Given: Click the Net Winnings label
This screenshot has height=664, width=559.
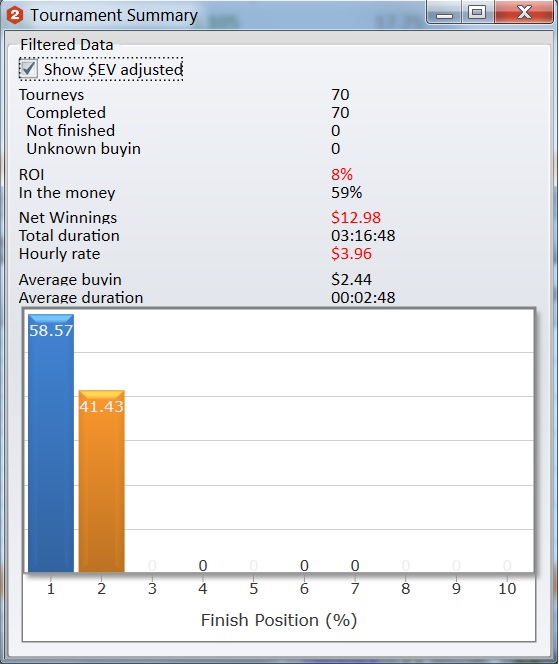Looking at the screenshot, I should (x=68, y=218).
